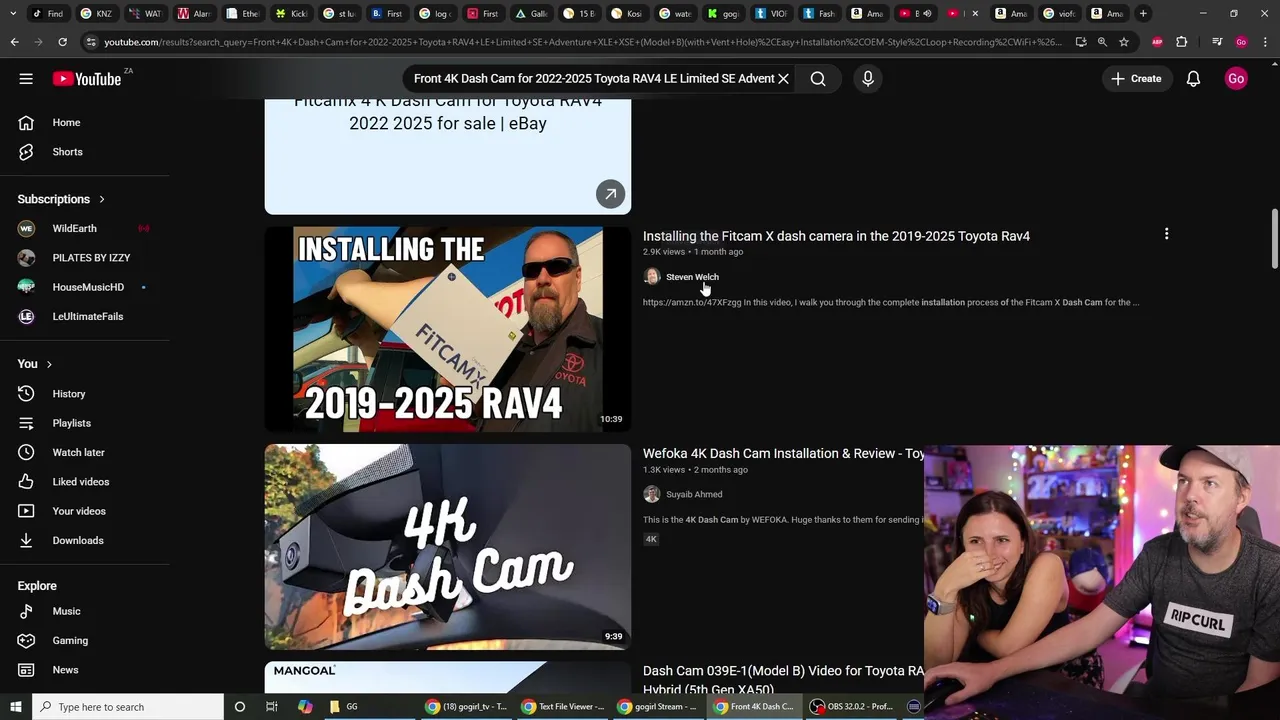The width and height of the screenshot is (1280, 720).
Task: Open the Create menu button
Action: (1136, 79)
